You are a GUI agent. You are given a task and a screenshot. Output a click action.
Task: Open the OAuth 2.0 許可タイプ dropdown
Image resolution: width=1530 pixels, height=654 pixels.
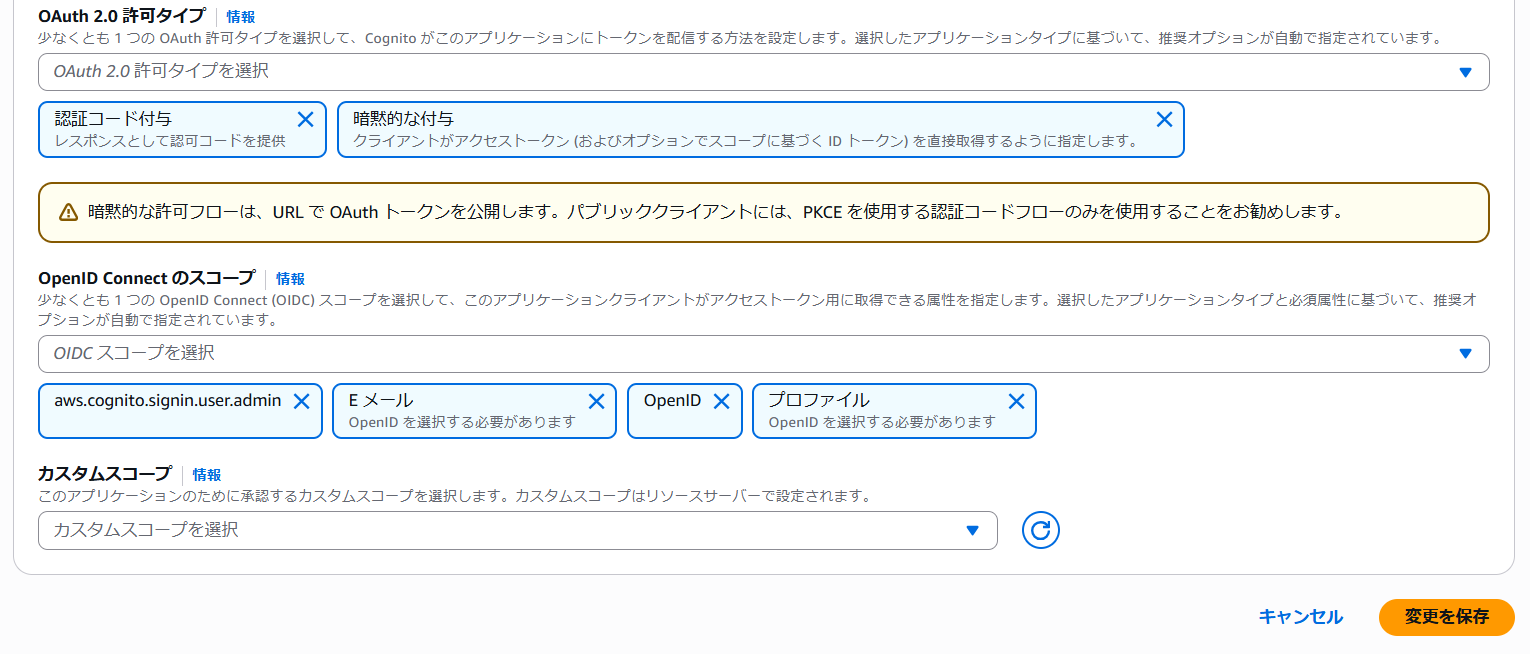click(764, 72)
